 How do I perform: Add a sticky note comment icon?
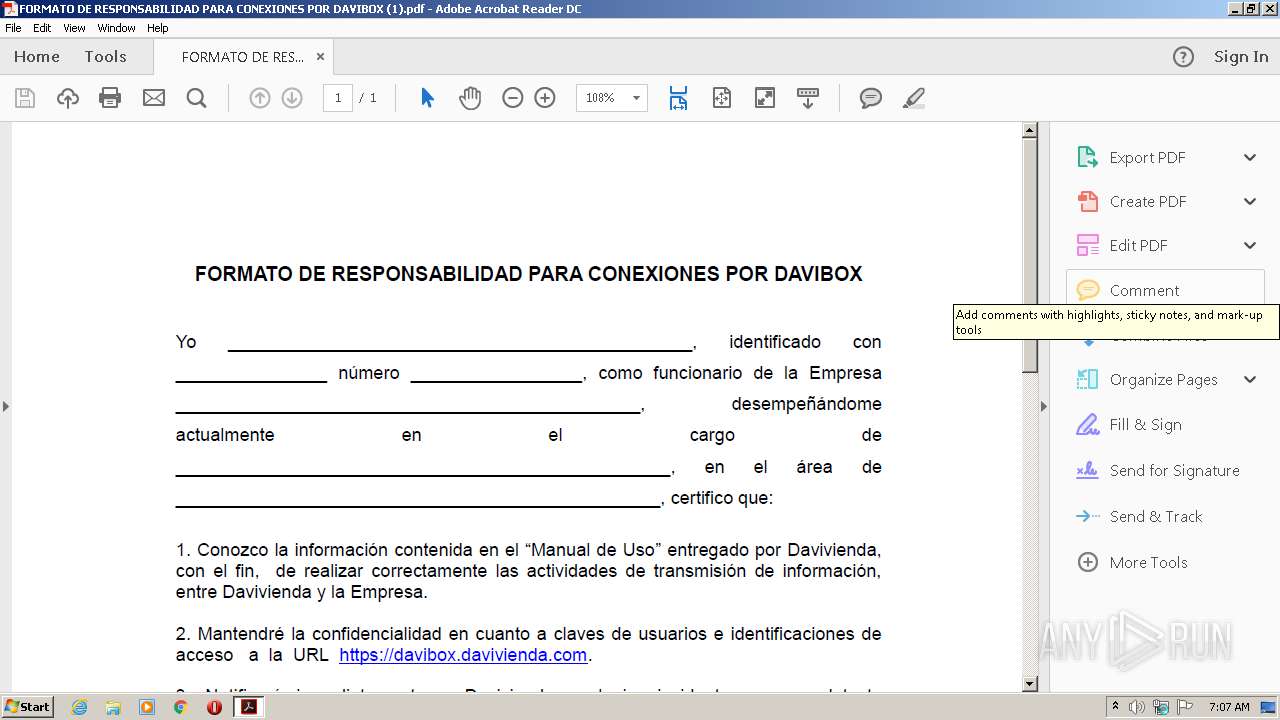[x=871, y=98]
